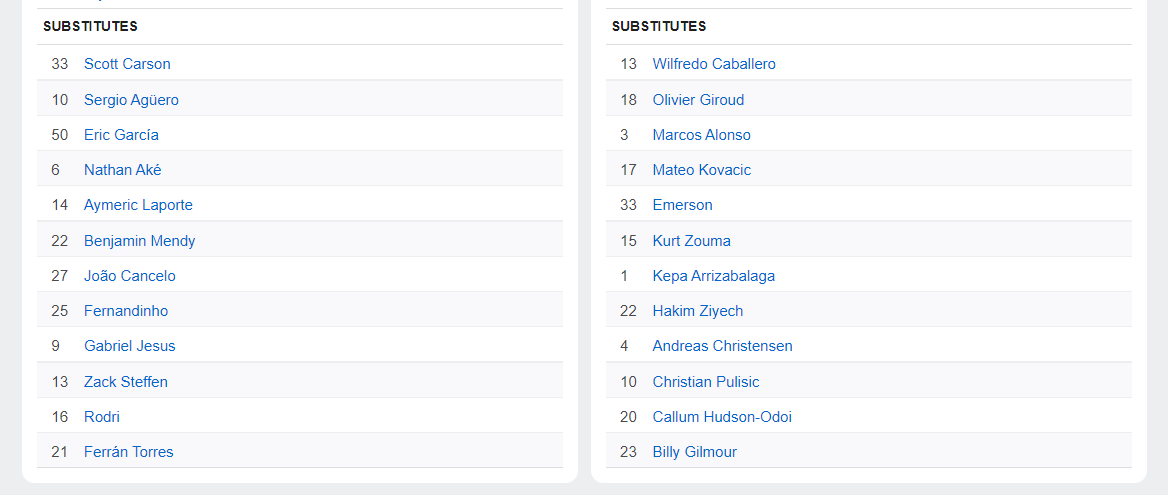Select Zack Steffen in the substitutes list
Image resolution: width=1168 pixels, height=495 pixels.
126,382
